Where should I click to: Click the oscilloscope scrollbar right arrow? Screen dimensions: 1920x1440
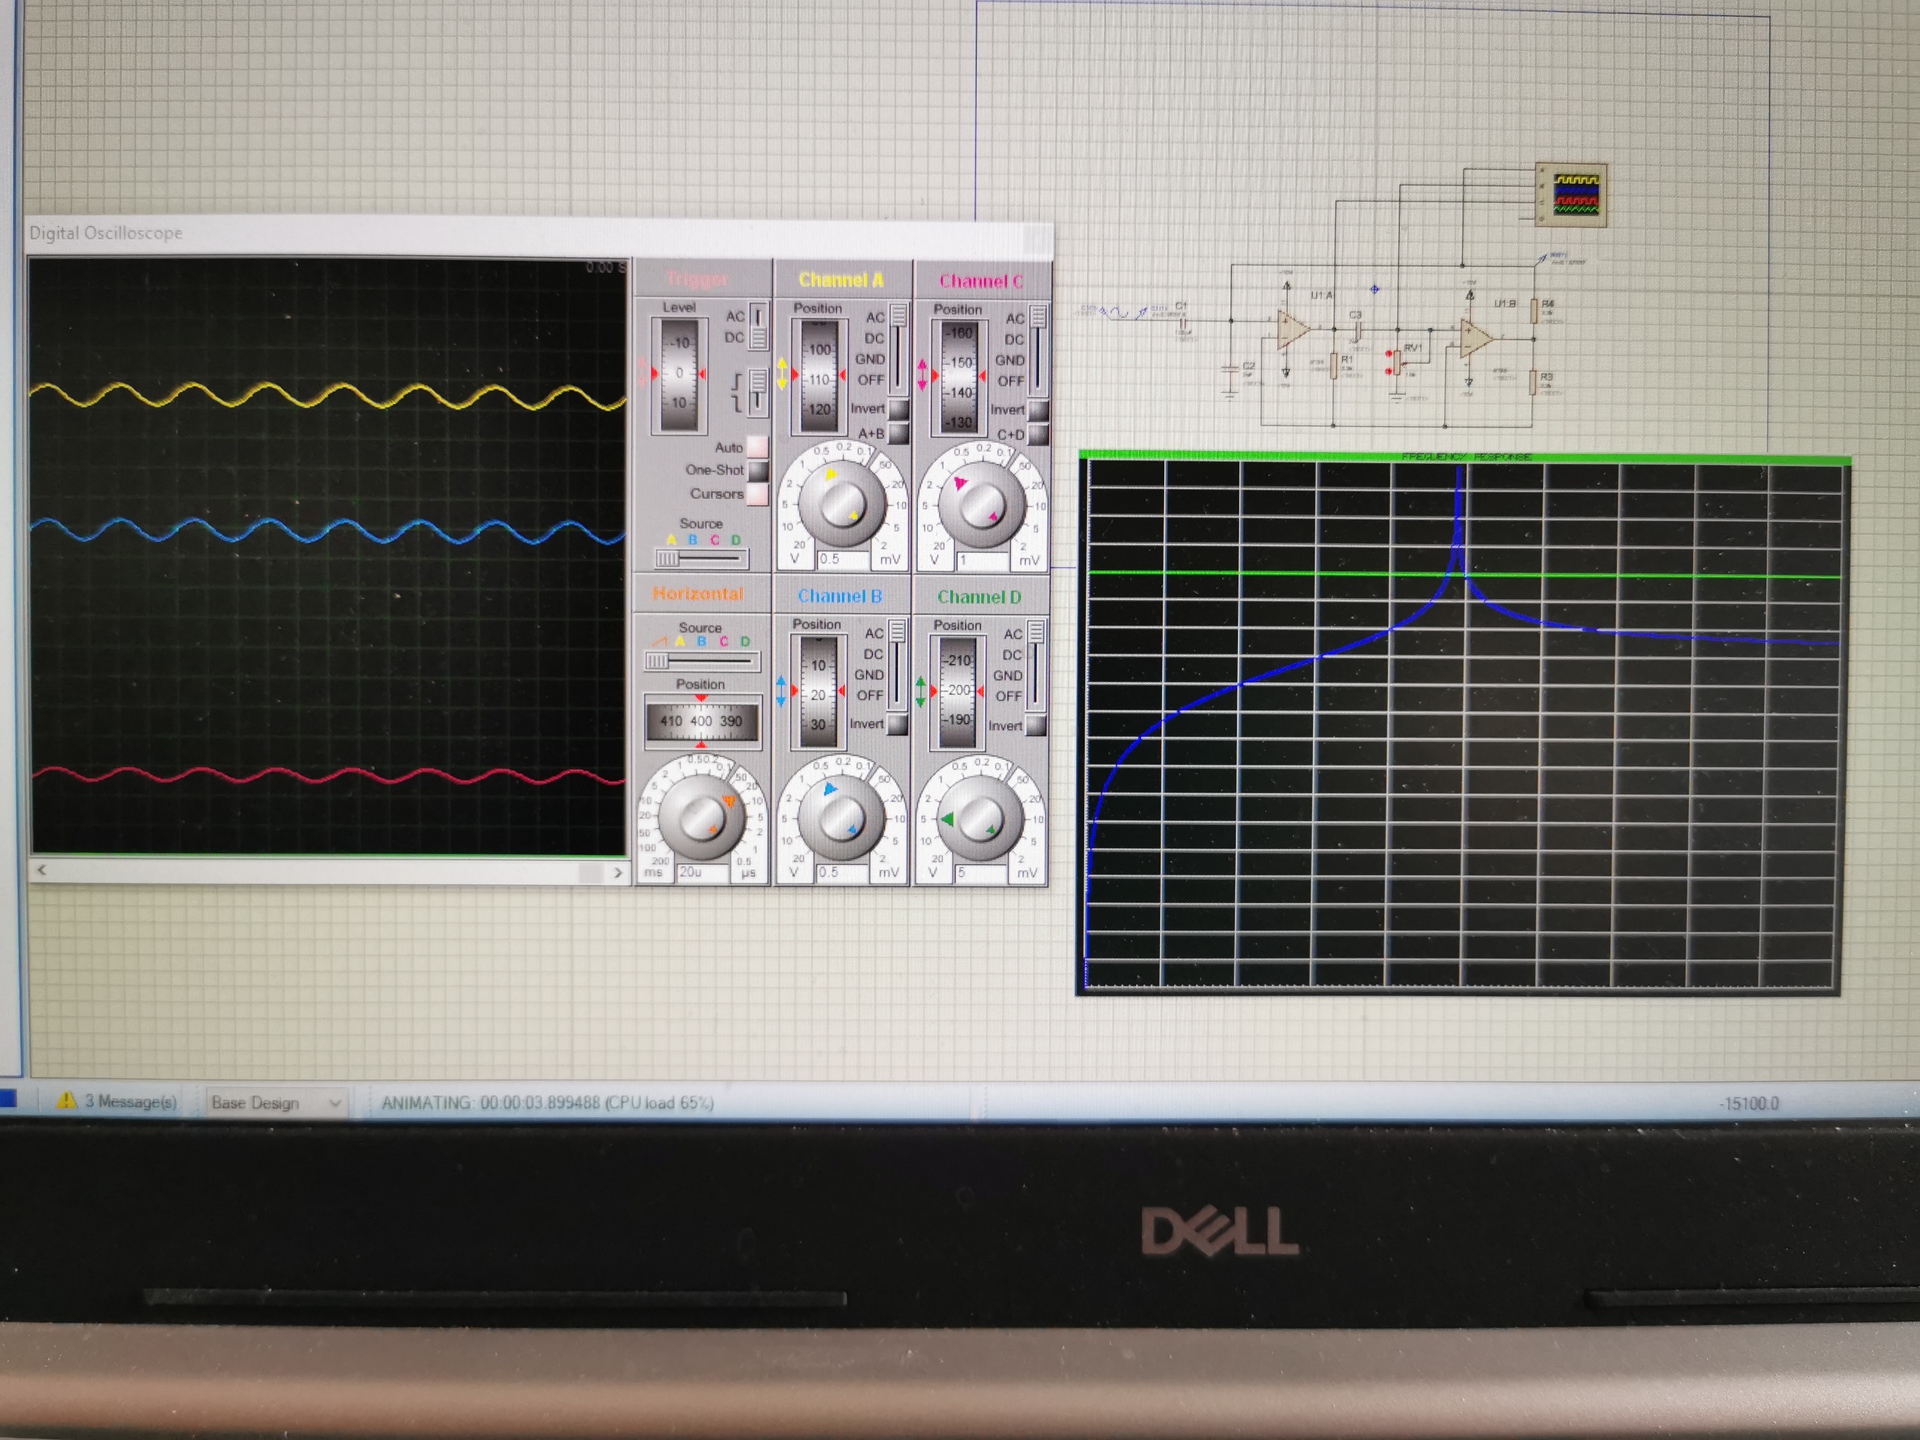(x=617, y=872)
